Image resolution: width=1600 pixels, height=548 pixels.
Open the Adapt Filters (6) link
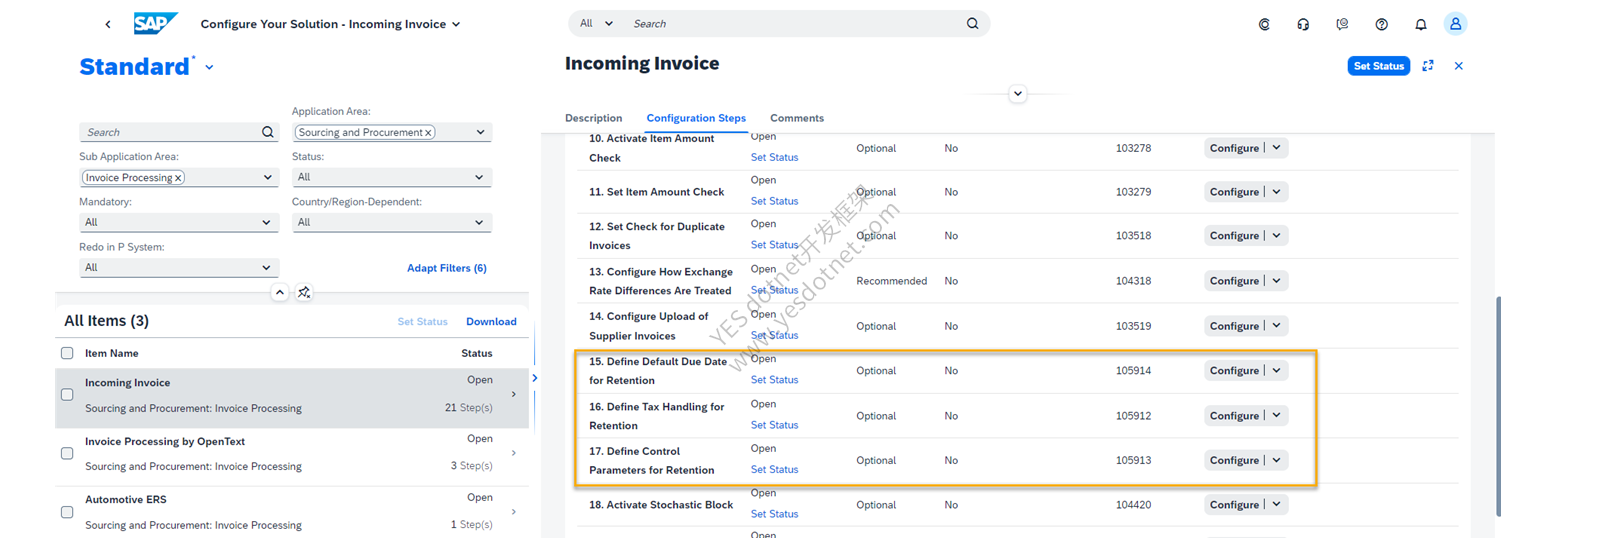click(447, 268)
